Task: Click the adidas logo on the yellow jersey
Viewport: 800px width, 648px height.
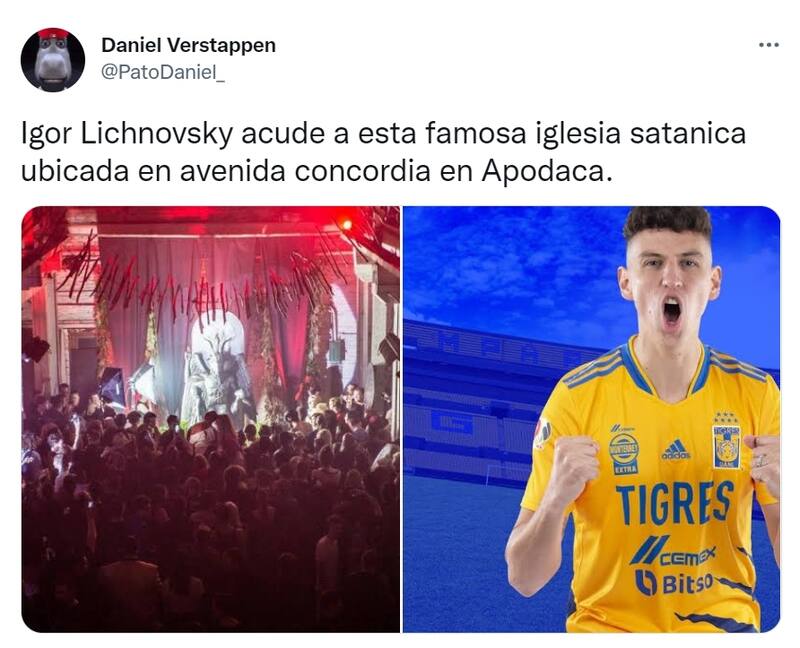Action: click(x=676, y=450)
